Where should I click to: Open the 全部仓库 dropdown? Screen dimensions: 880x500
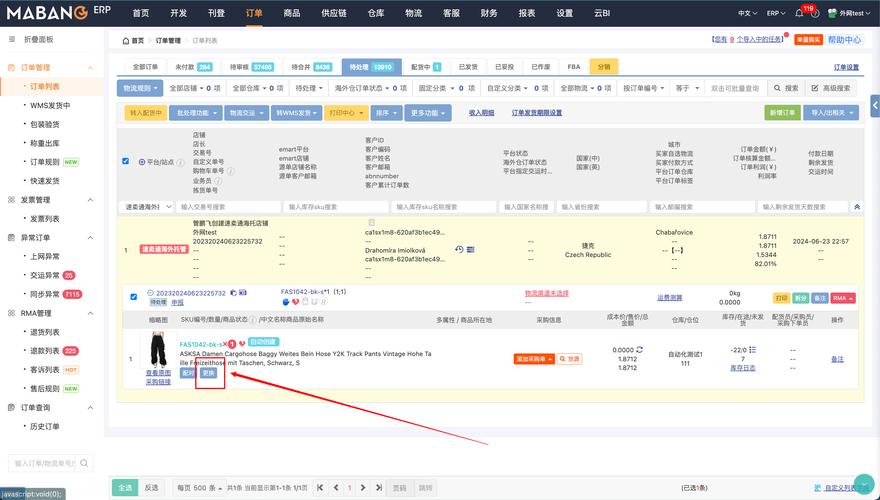tap(258, 88)
